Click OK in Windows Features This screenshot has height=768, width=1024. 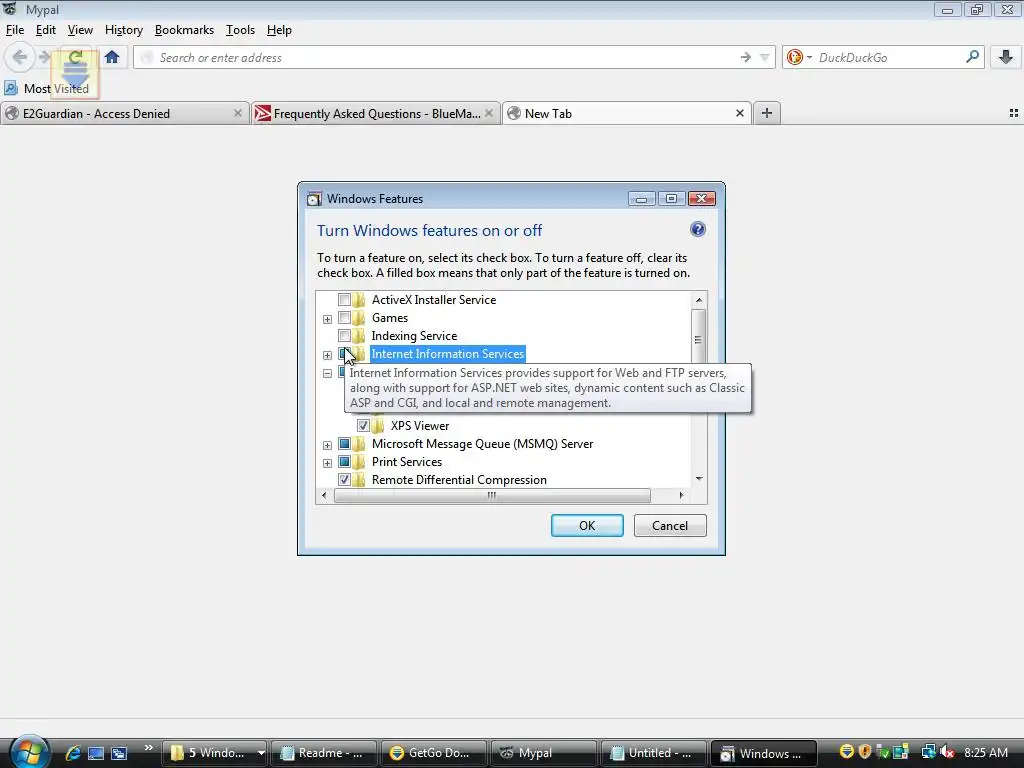coord(587,526)
